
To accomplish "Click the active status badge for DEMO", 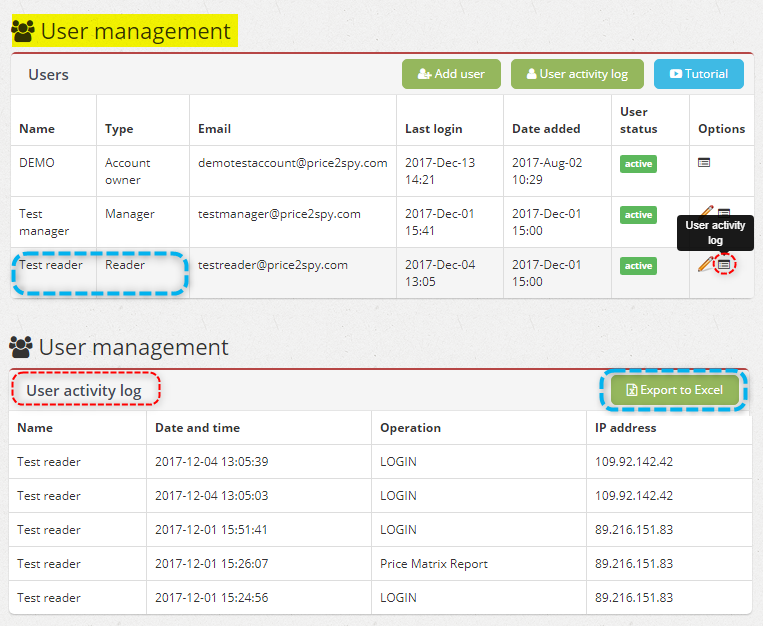I will 638,163.
